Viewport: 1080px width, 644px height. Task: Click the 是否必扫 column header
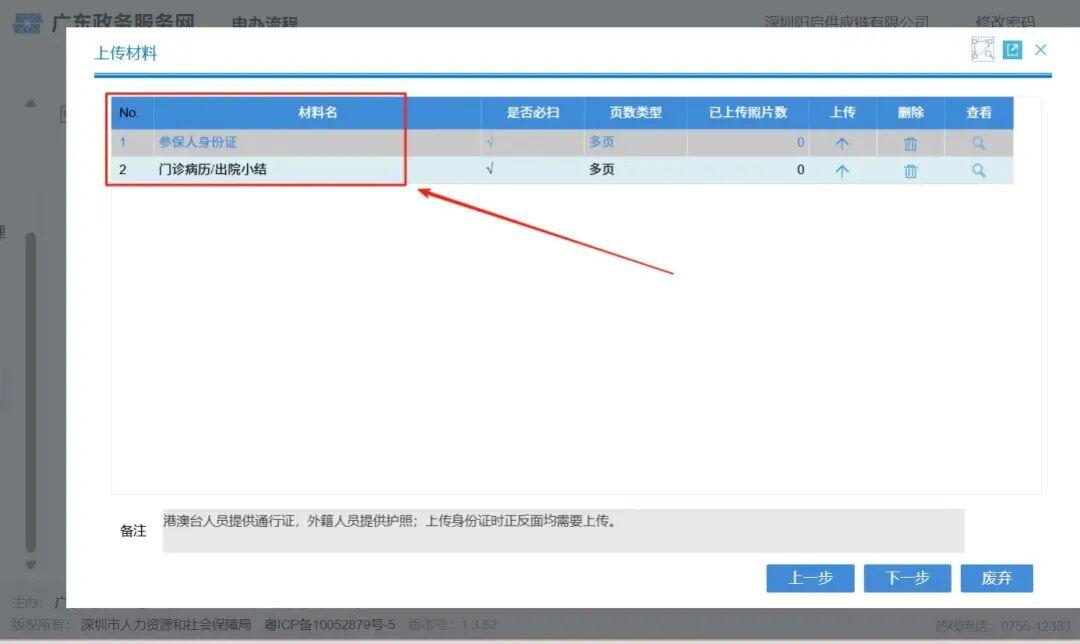(x=532, y=113)
